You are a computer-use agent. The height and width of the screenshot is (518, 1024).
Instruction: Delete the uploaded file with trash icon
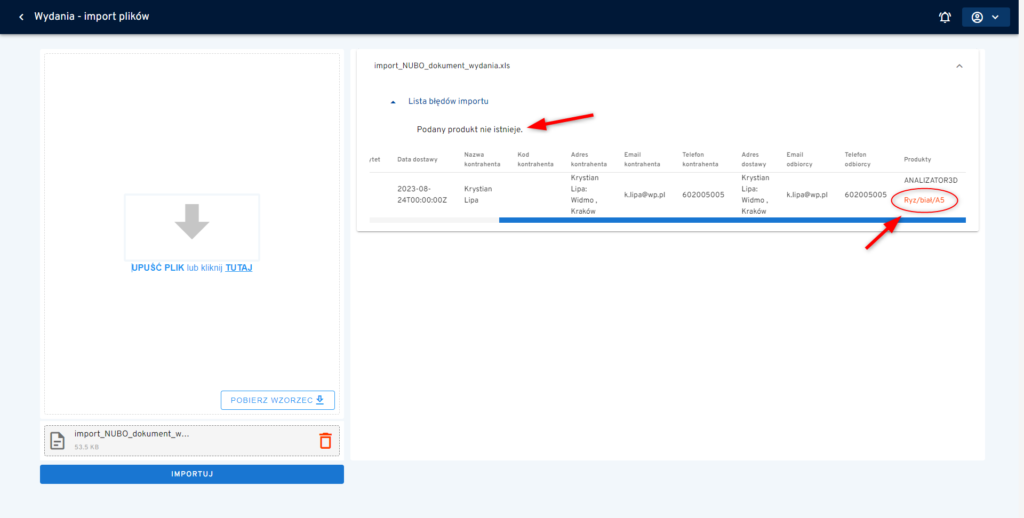pyautogui.click(x=324, y=440)
